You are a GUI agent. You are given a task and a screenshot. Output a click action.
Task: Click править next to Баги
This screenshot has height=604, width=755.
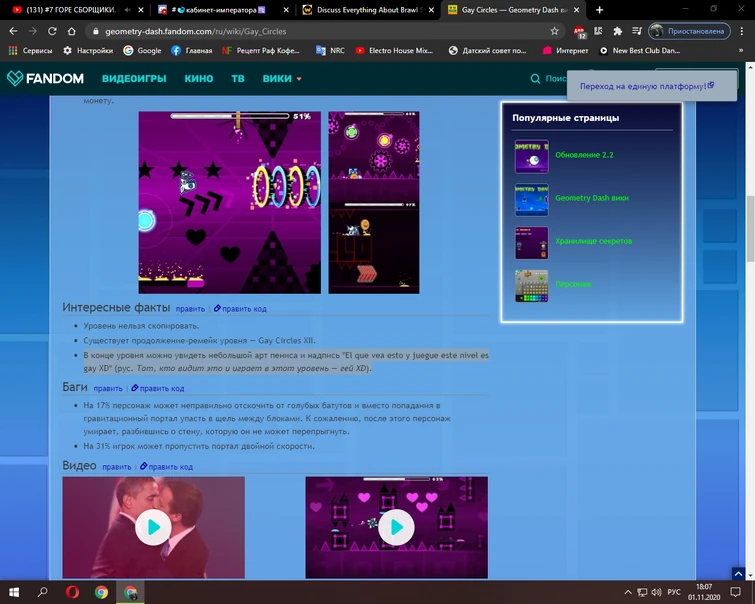[108, 388]
